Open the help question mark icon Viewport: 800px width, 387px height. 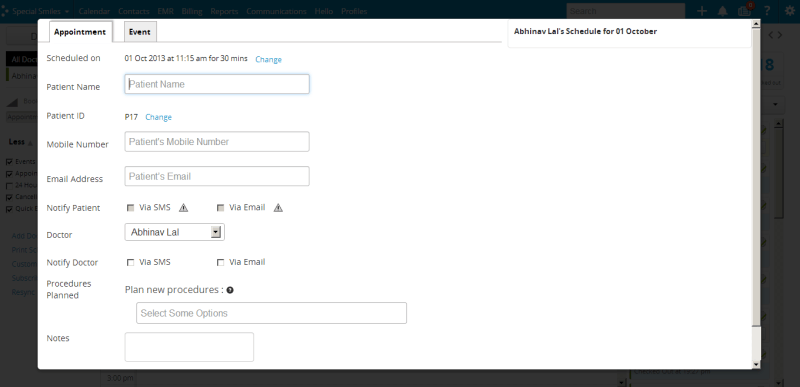(x=767, y=11)
